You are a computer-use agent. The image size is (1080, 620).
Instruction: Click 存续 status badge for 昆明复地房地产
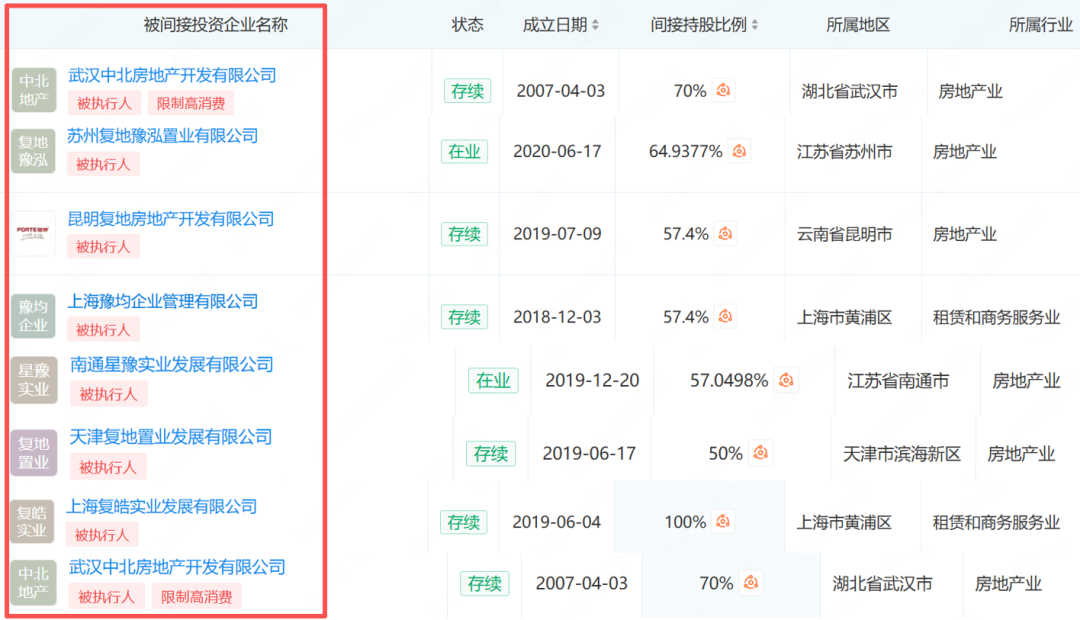464,234
